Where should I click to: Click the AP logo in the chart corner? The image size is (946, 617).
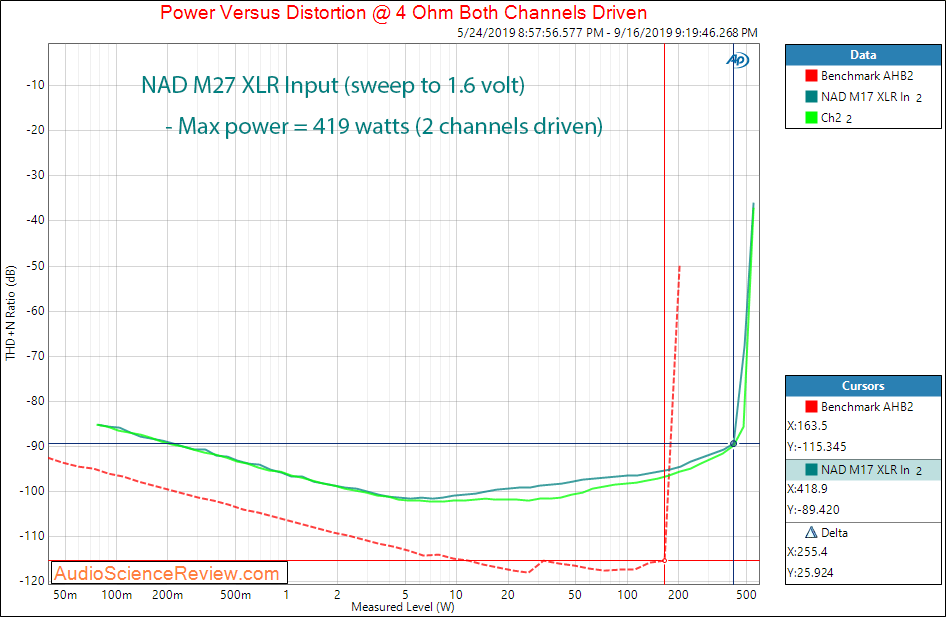(x=737, y=60)
